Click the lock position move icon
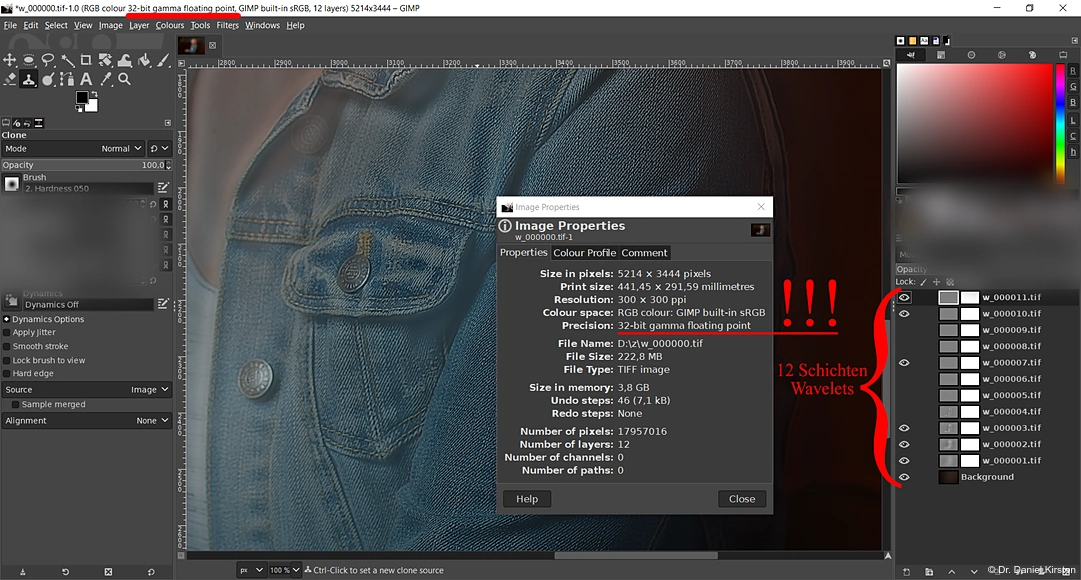 coord(936,282)
